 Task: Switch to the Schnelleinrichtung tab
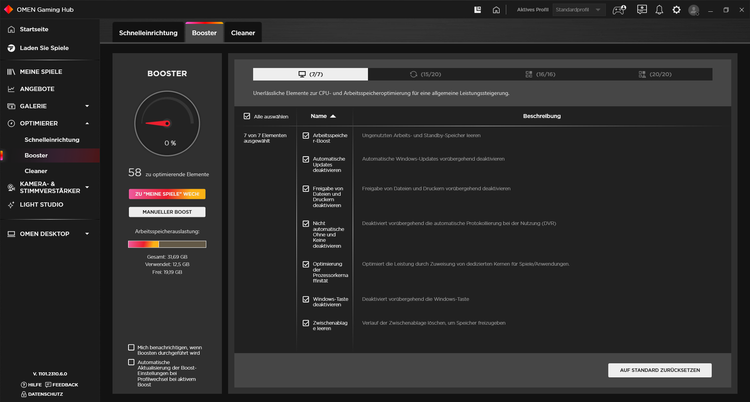(x=148, y=33)
